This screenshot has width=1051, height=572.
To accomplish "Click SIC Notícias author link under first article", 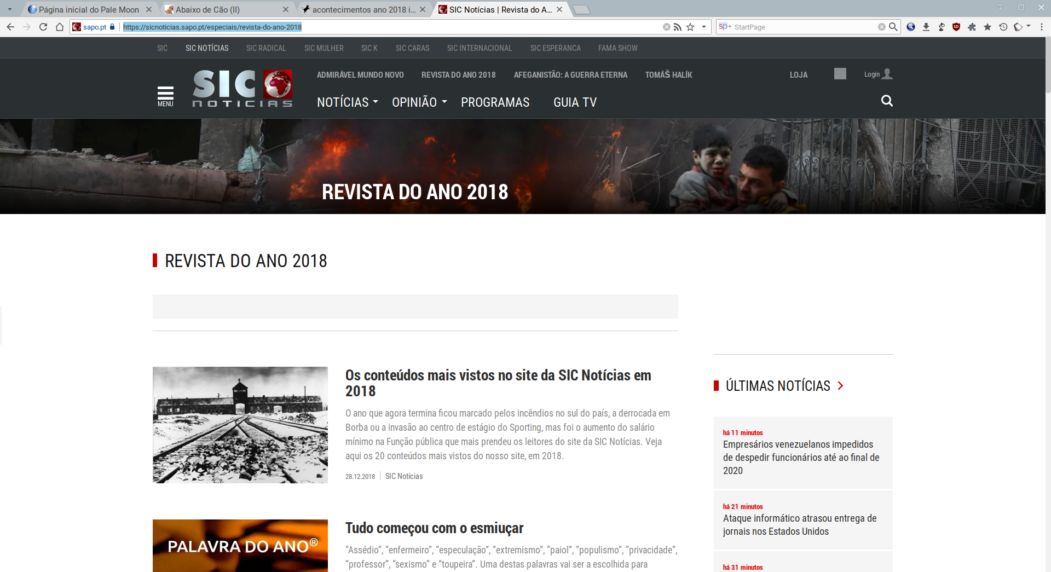I will (404, 476).
